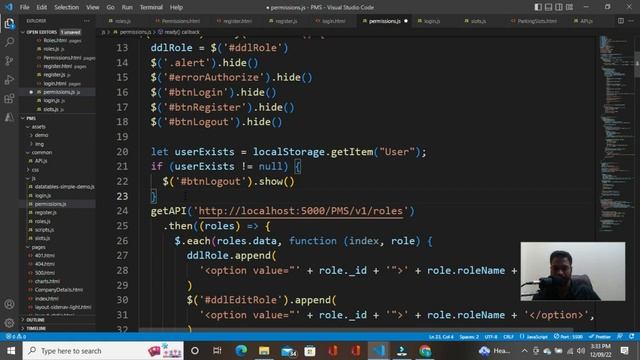
Task: Click unsaved dot on permissions.js tab
Action: click(406, 21)
